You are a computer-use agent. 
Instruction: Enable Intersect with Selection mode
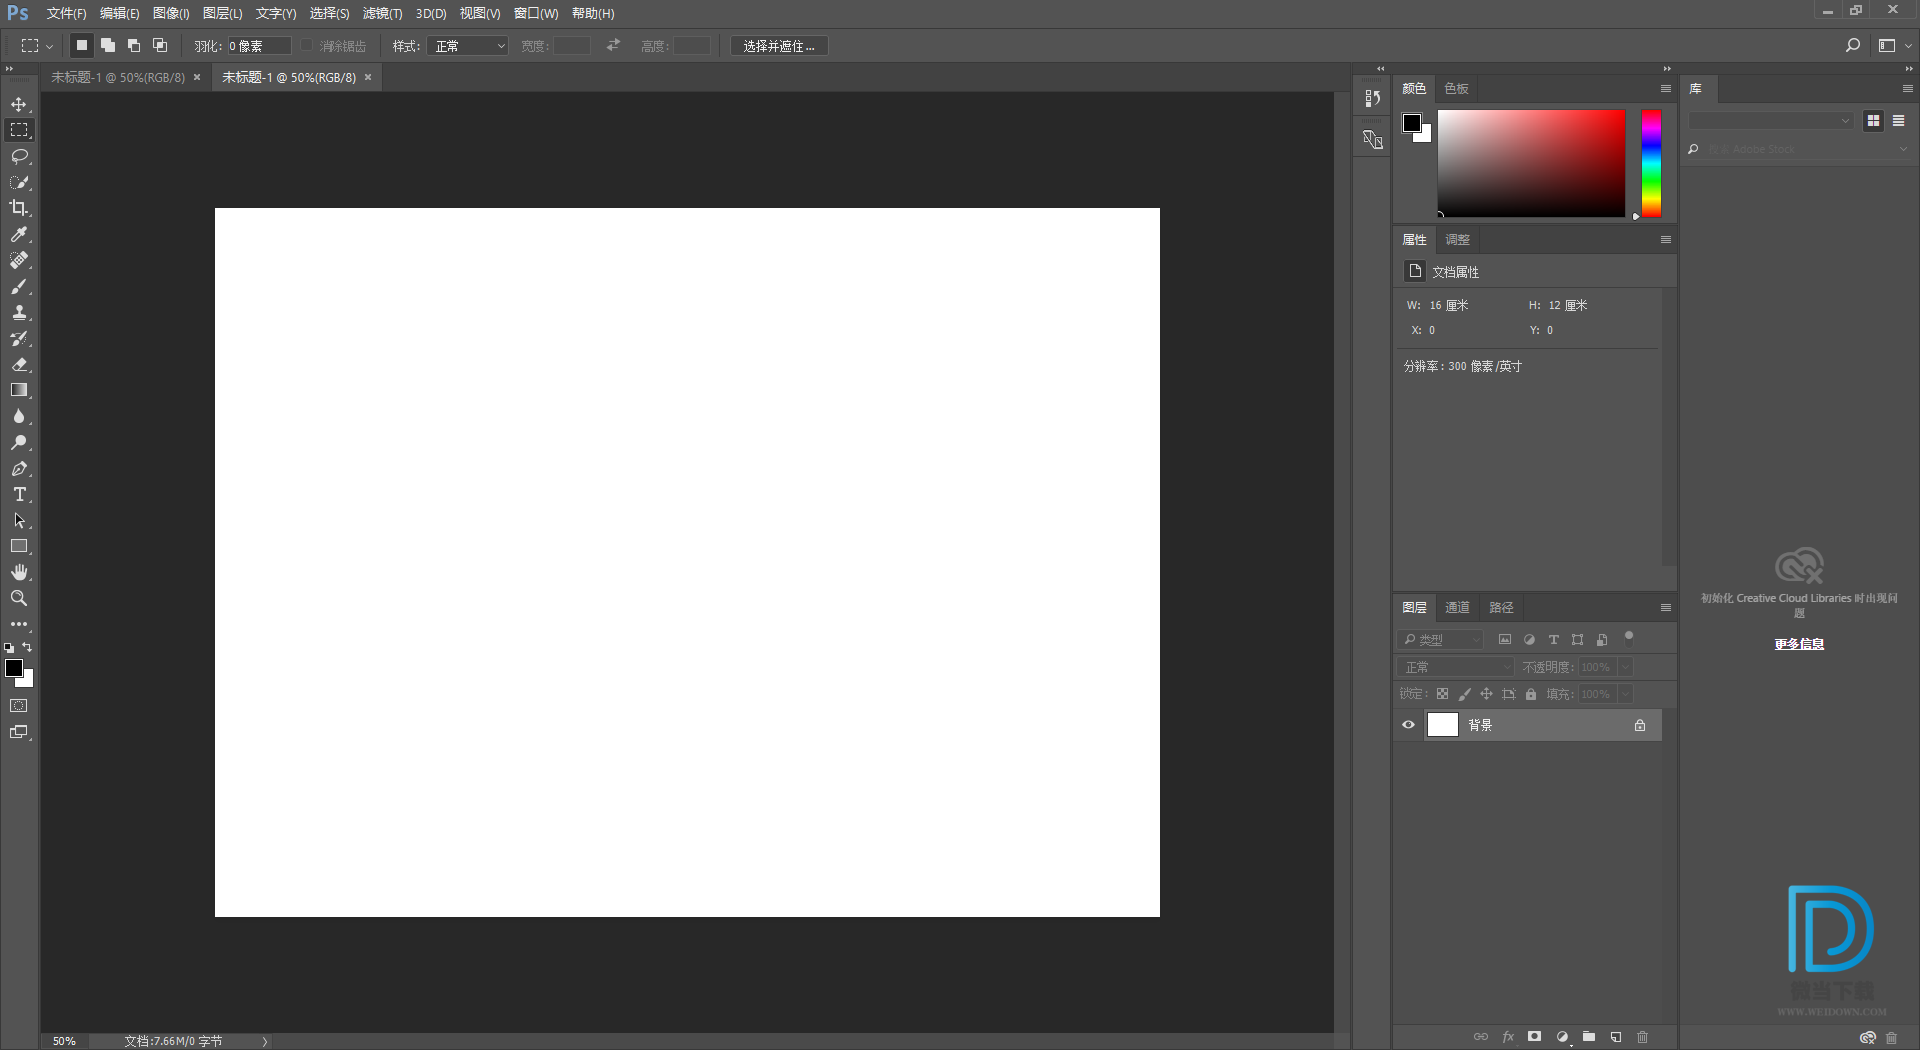click(160, 45)
